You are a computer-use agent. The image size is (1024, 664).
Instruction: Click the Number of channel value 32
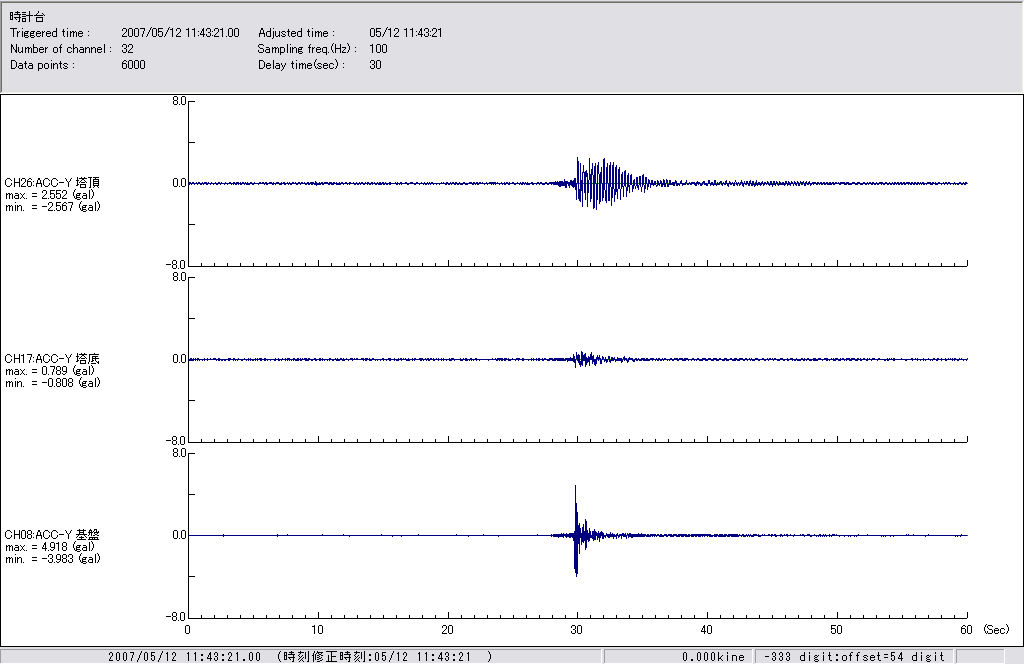click(x=128, y=49)
